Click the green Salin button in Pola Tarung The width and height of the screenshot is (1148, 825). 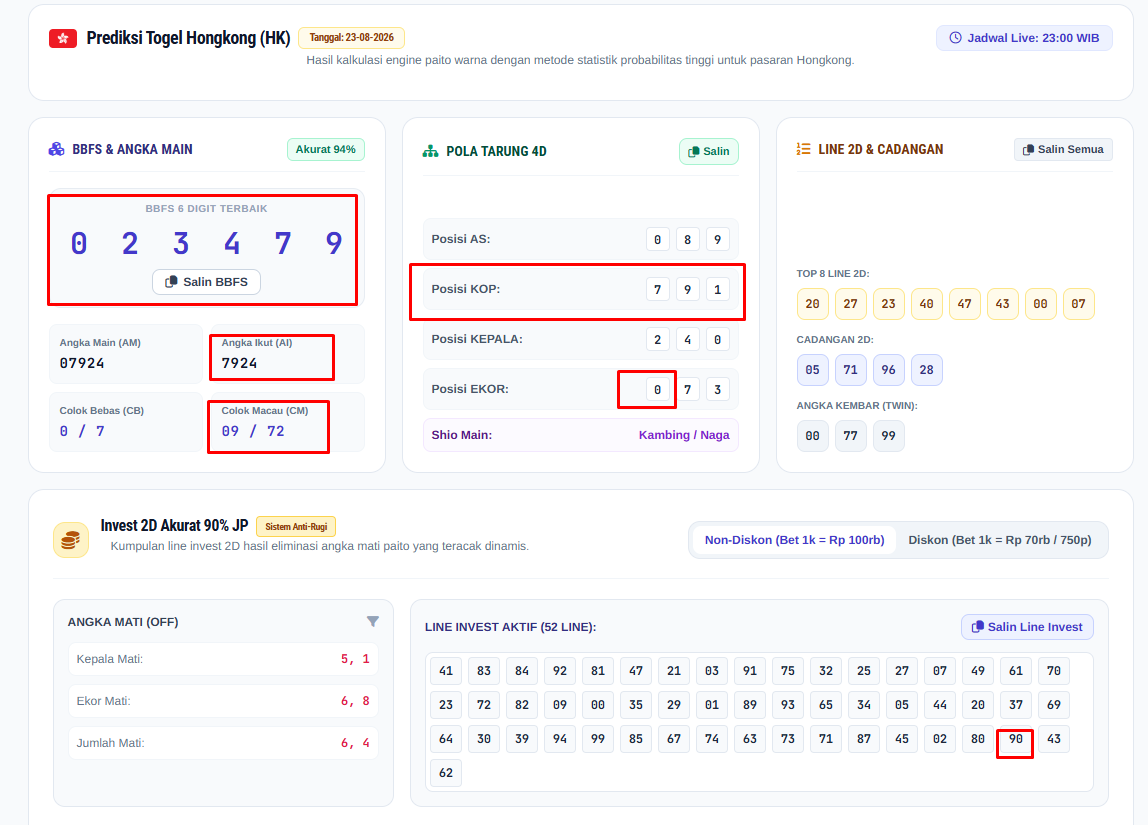(709, 152)
